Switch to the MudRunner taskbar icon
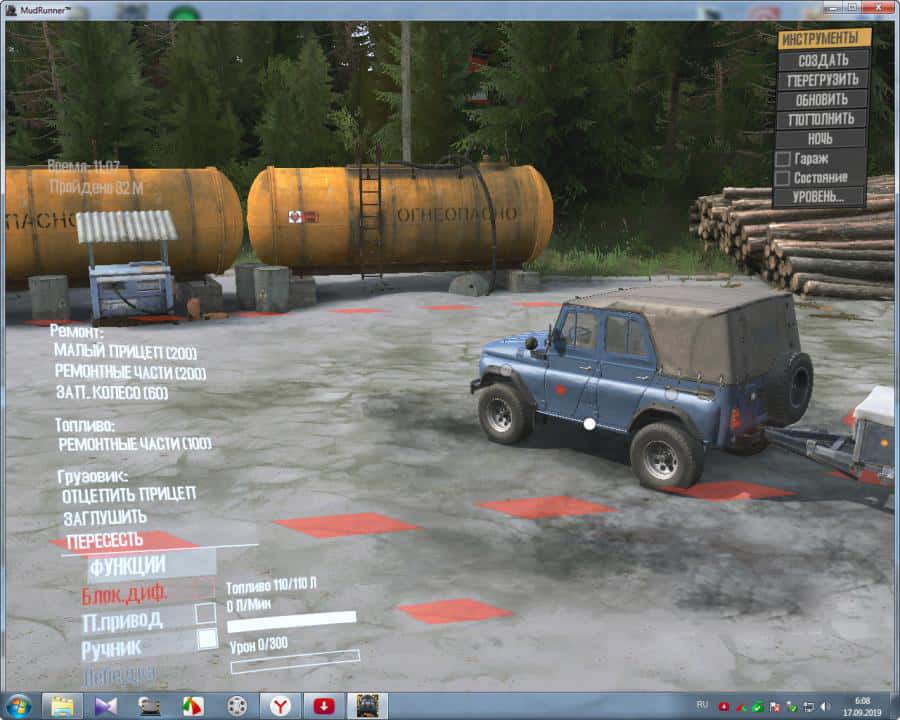 [367, 705]
